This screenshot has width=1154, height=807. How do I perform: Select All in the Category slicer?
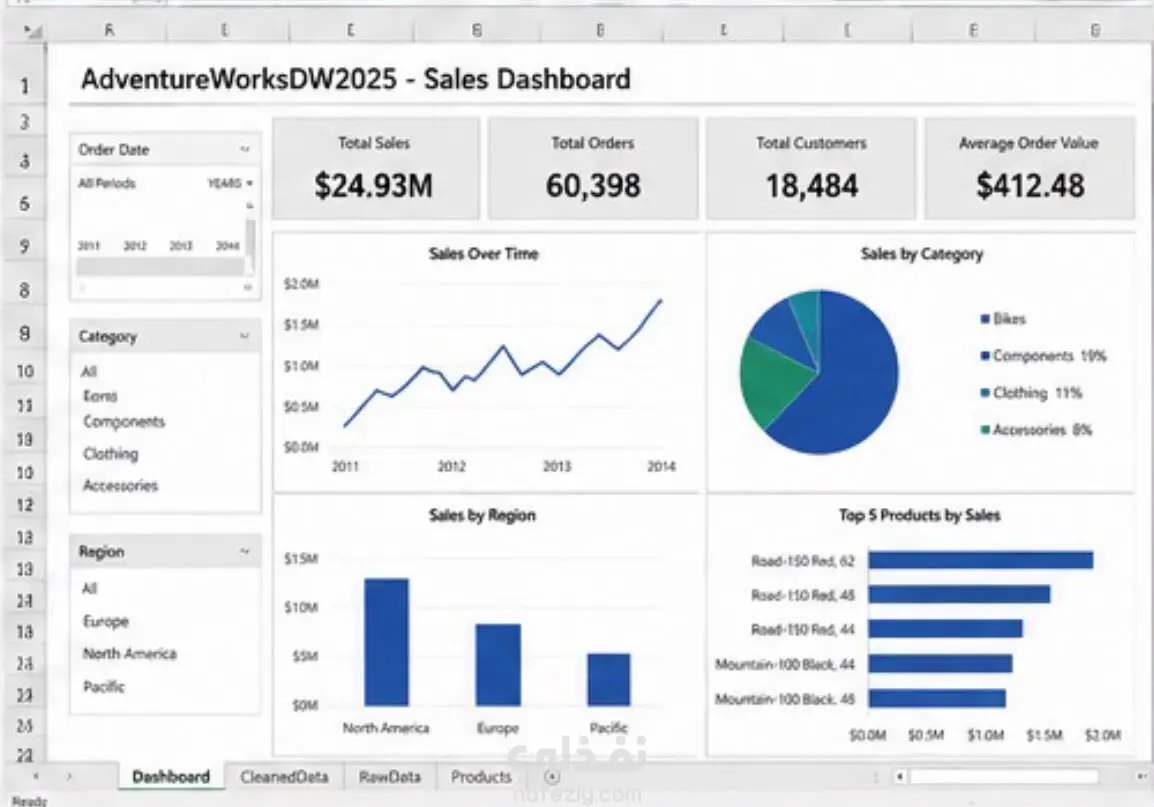point(89,371)
